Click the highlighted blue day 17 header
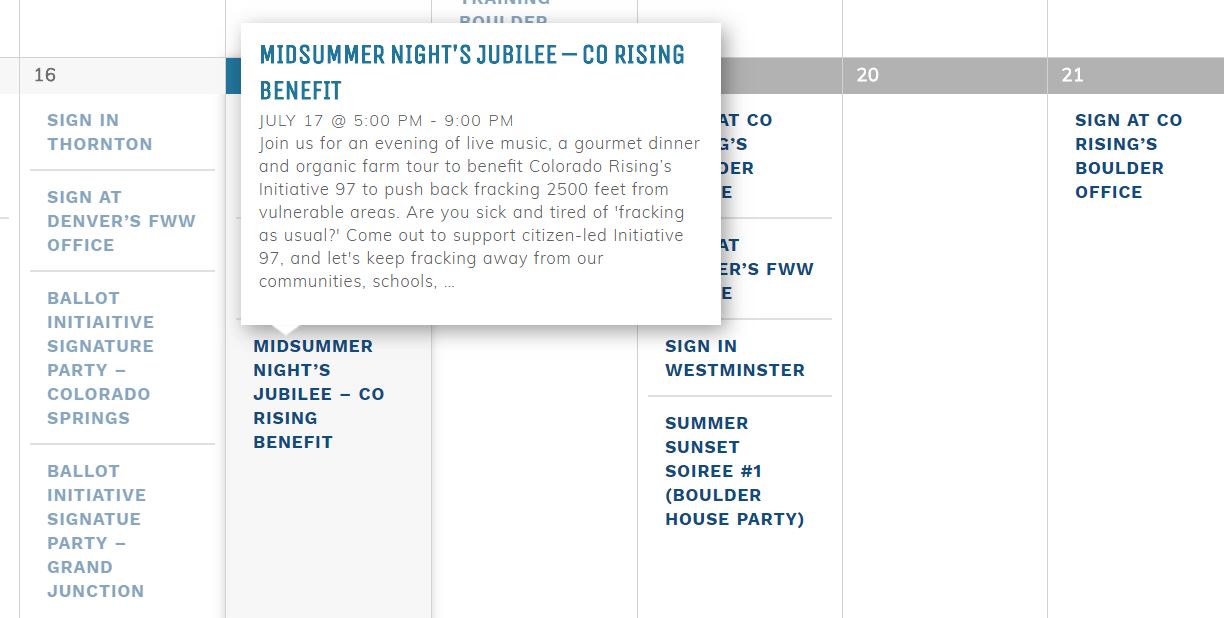Viewport: 1224px width, 618px height. click(234, 75)
